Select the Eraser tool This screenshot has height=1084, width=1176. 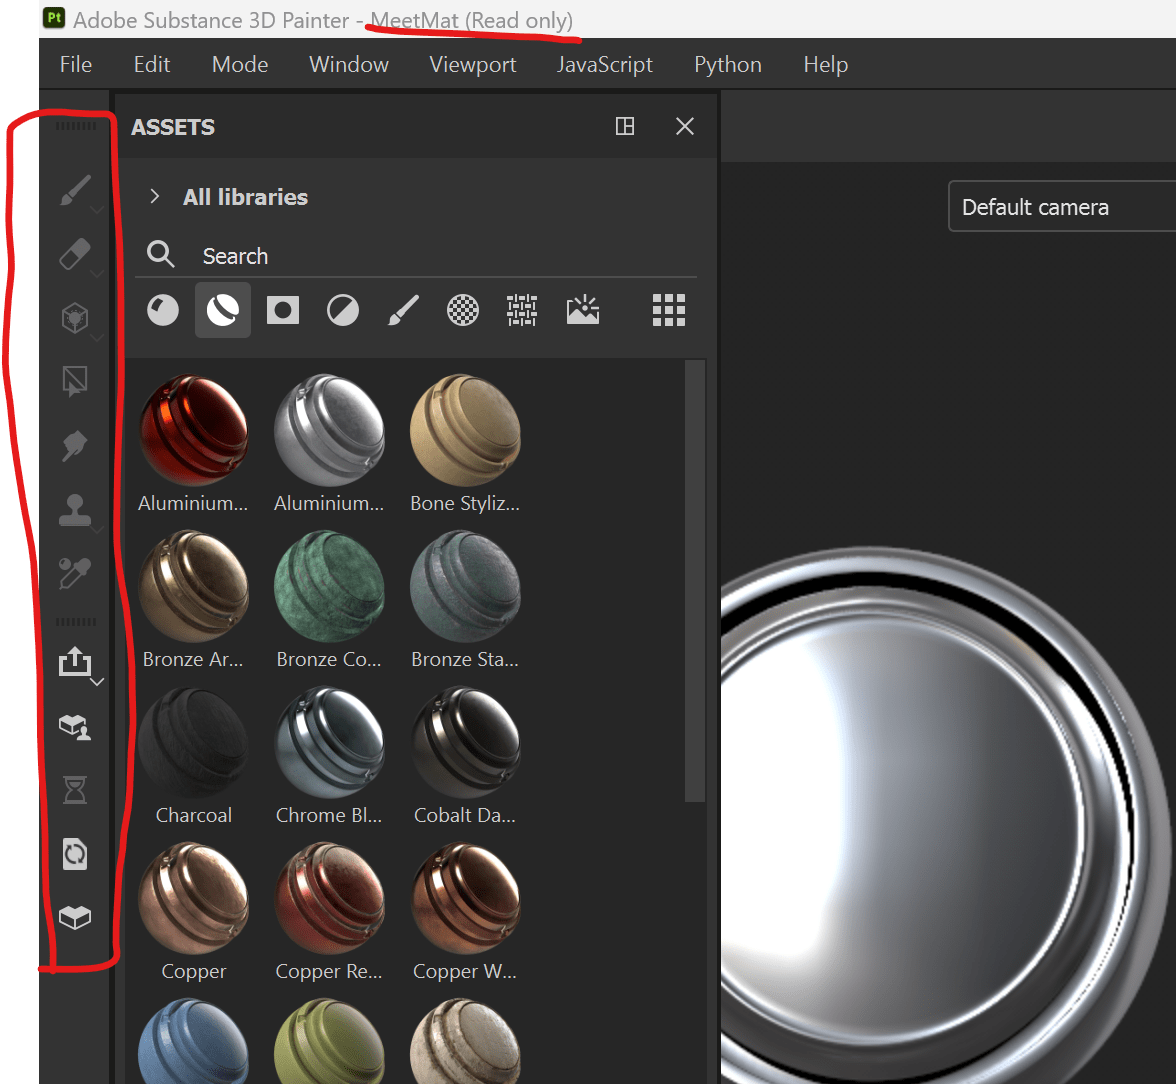pyautogui.click(x=75, y=254)
